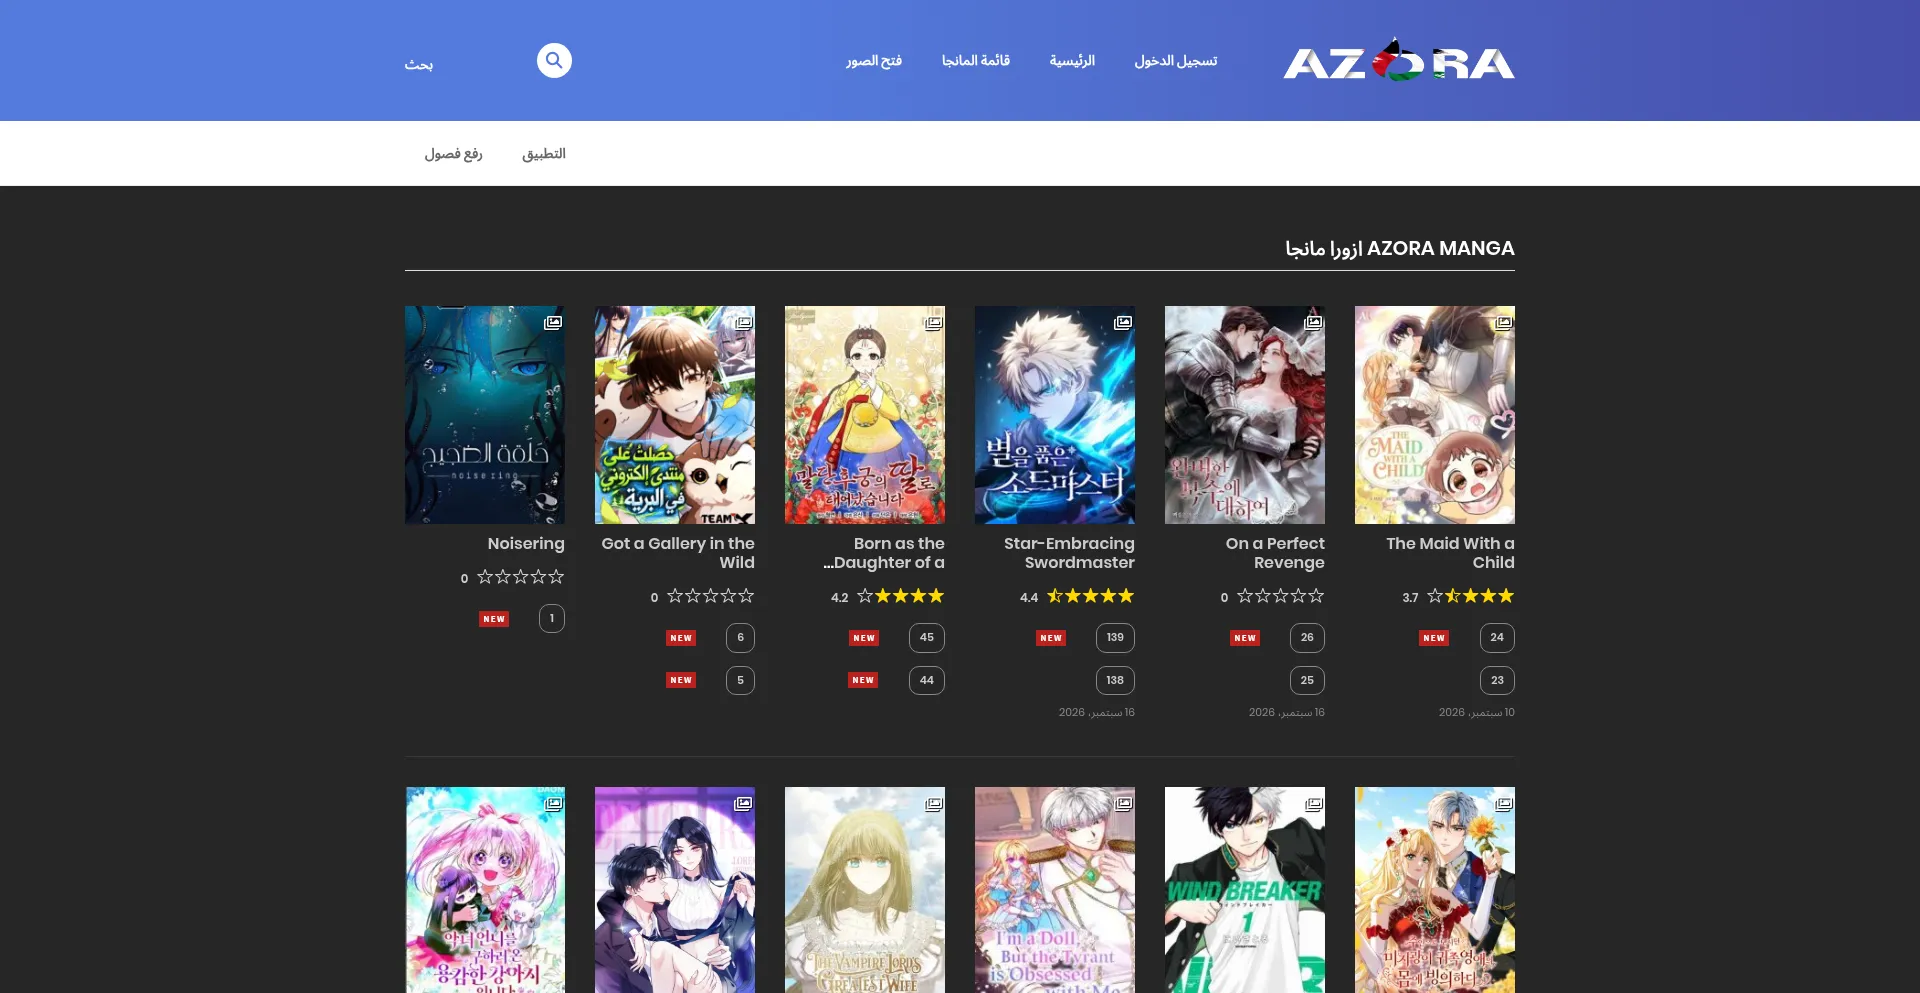Click gallery icon on I'm a Doll cover

[x=1123, y=804]
